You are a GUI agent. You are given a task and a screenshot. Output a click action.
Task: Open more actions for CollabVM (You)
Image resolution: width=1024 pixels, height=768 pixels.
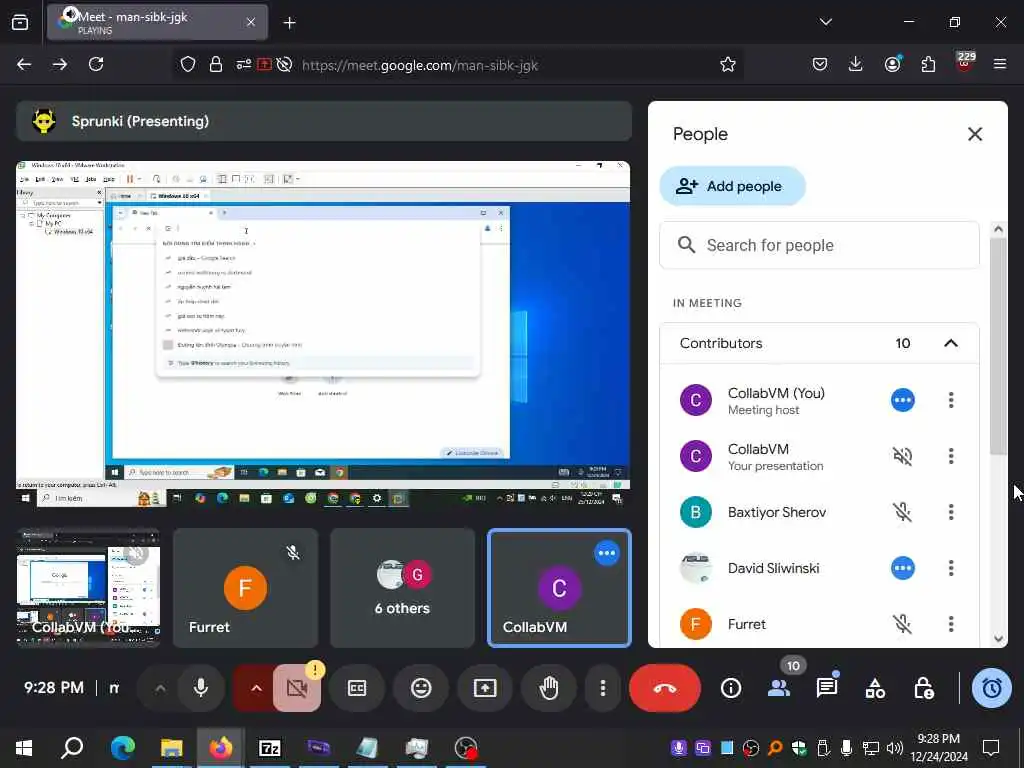951,400
